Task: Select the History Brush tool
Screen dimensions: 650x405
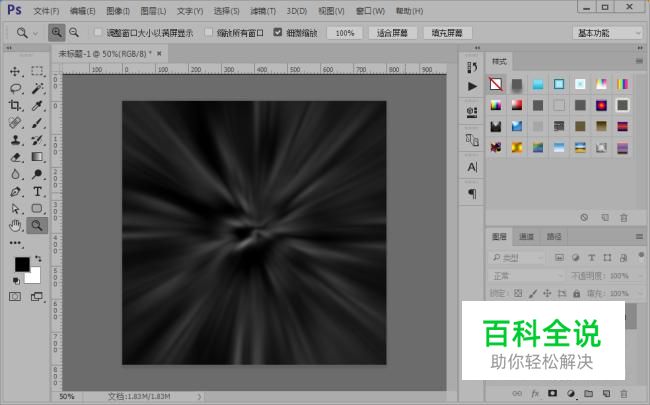Action: [37, 140]
